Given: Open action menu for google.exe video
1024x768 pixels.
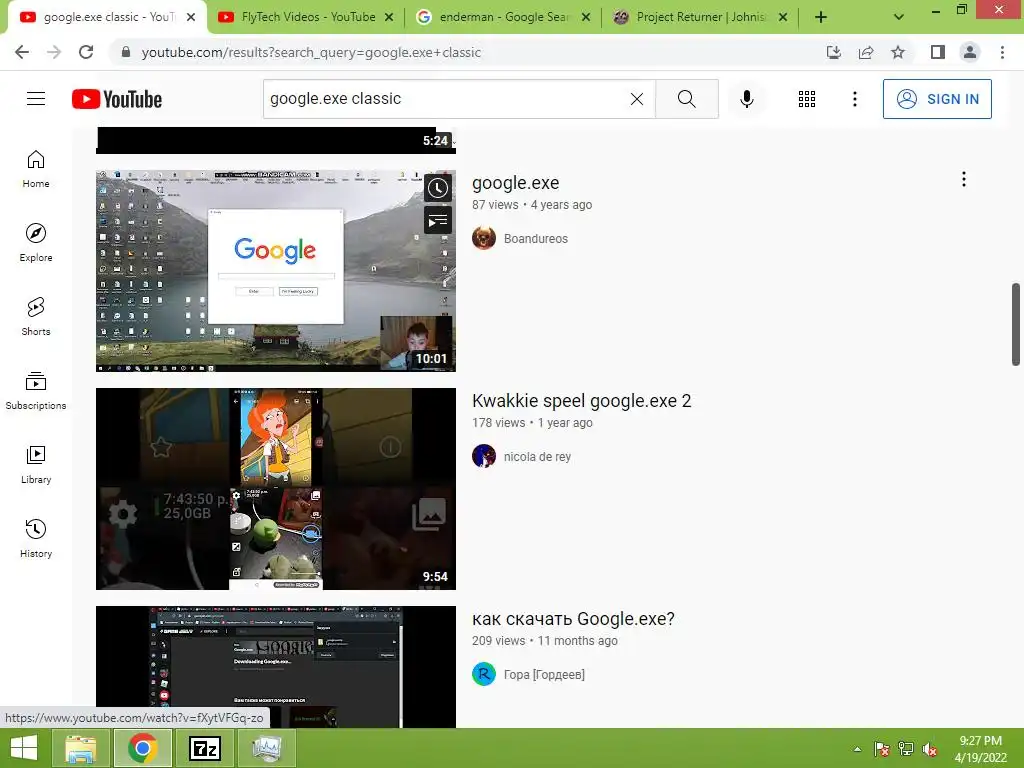Looking at the screenshot, I should tap(963, 179).
